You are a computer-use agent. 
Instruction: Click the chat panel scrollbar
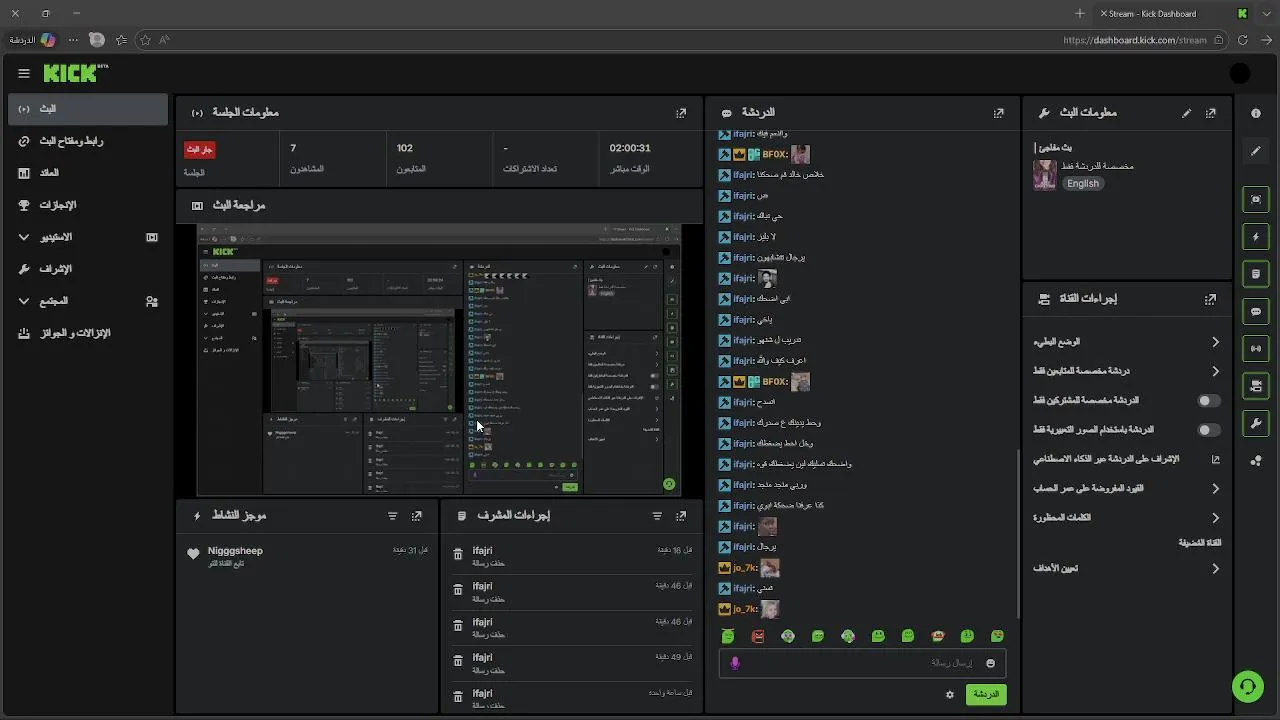[1017, 535]
